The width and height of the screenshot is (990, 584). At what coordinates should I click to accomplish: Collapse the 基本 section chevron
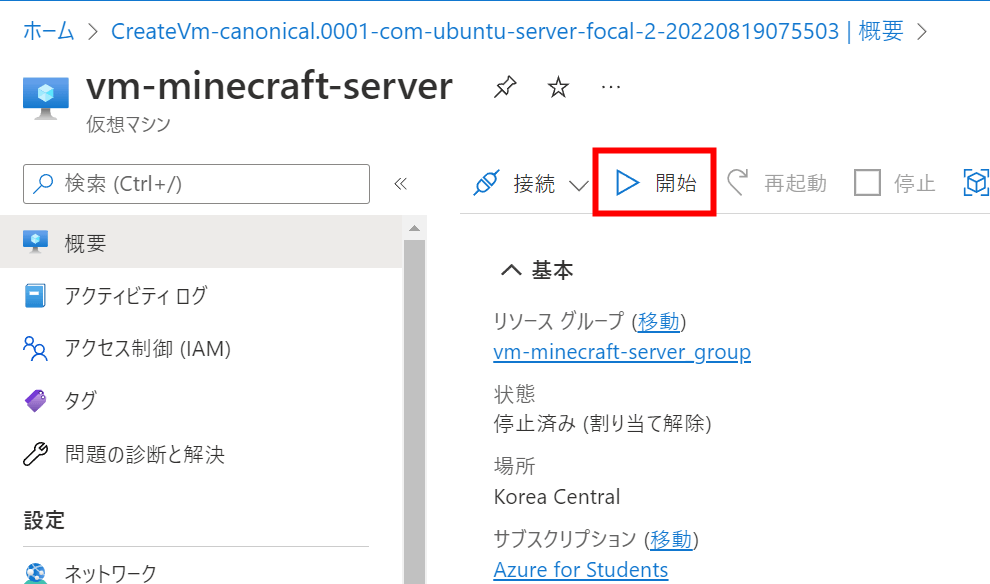[511, 270]
